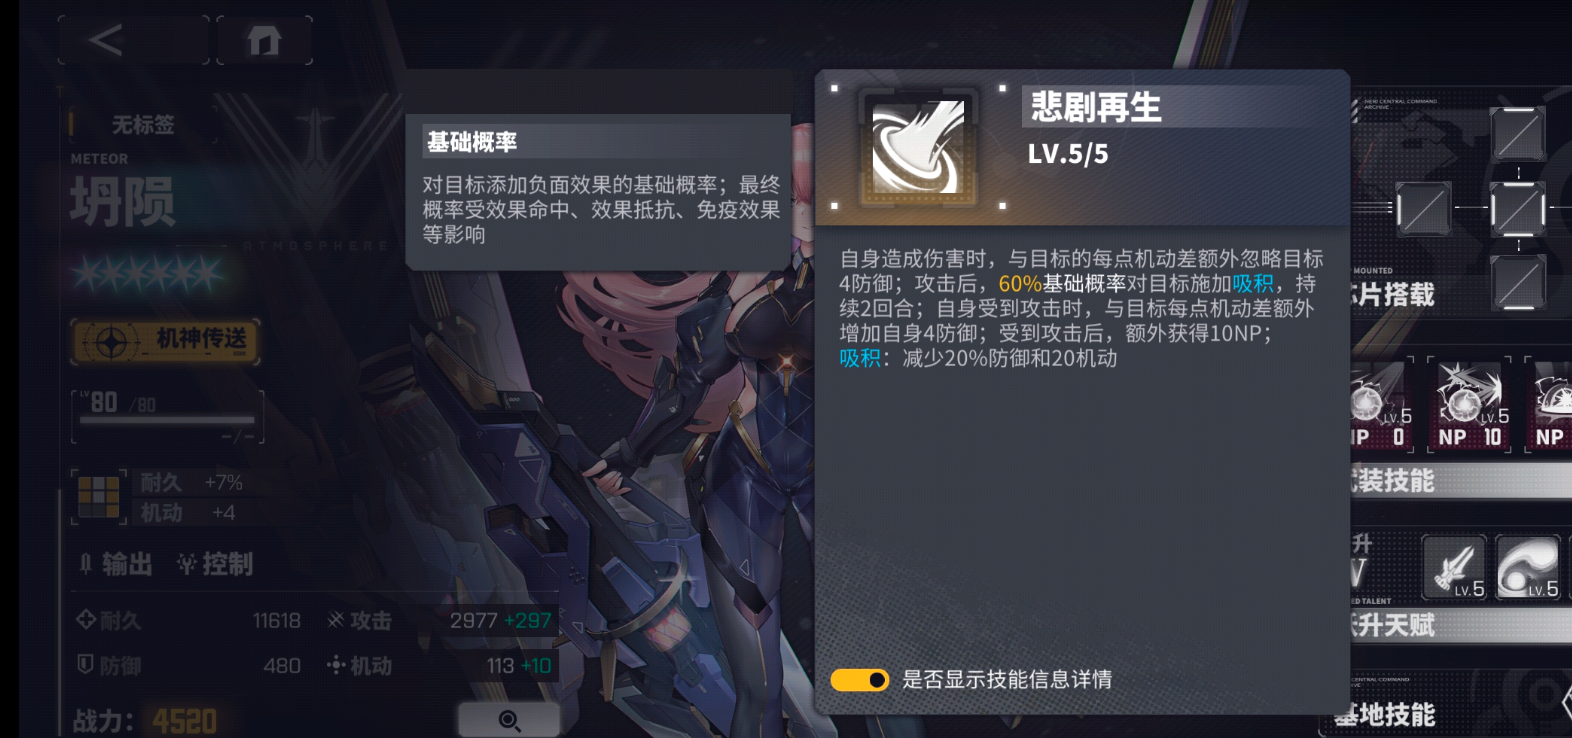
Task: Click the top empty chip slot
Action: coord(1517,134)
